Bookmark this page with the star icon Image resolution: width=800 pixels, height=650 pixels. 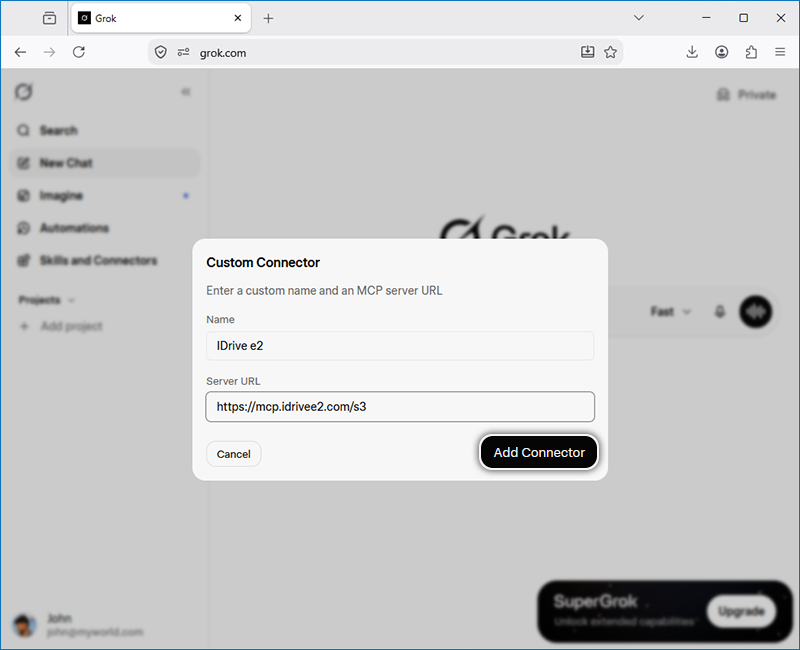(610, 52)
